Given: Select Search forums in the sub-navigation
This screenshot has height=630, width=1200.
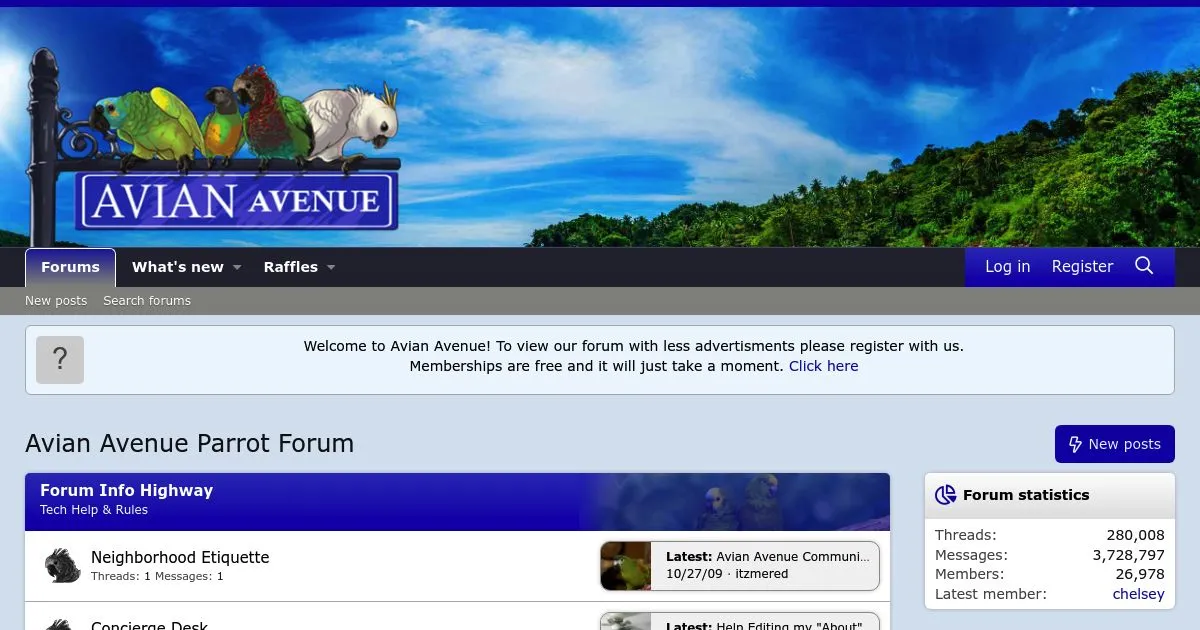Looking at the screenshot, I should (x=147, y=301).
